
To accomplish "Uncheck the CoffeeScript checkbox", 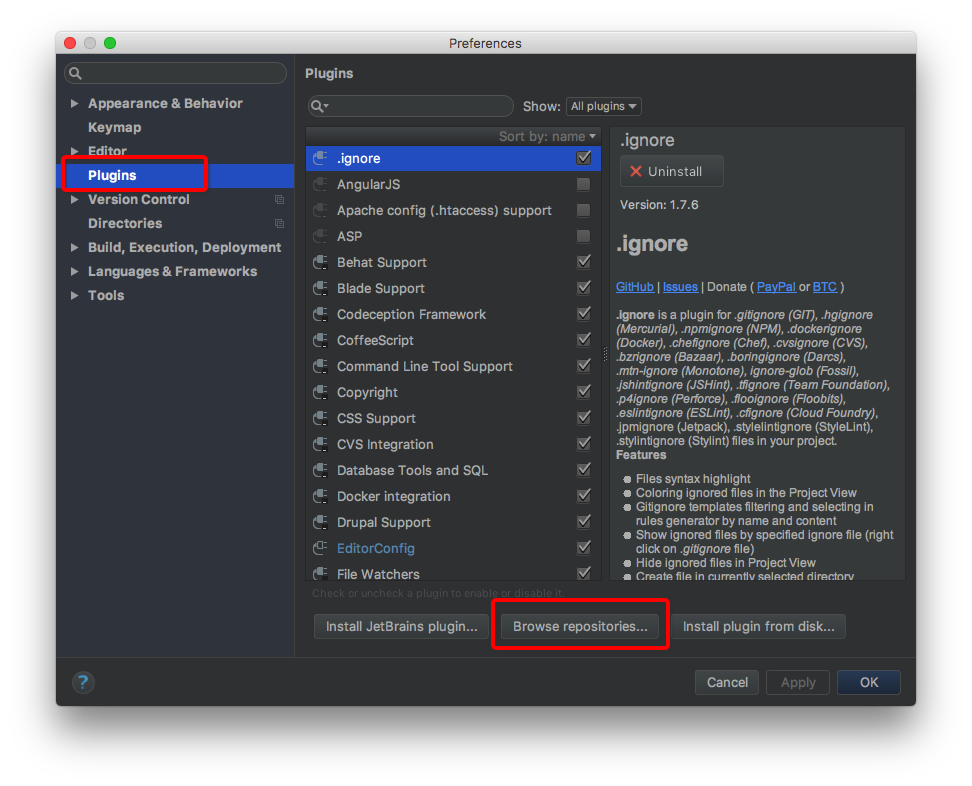I will click(x=583, y=340).
